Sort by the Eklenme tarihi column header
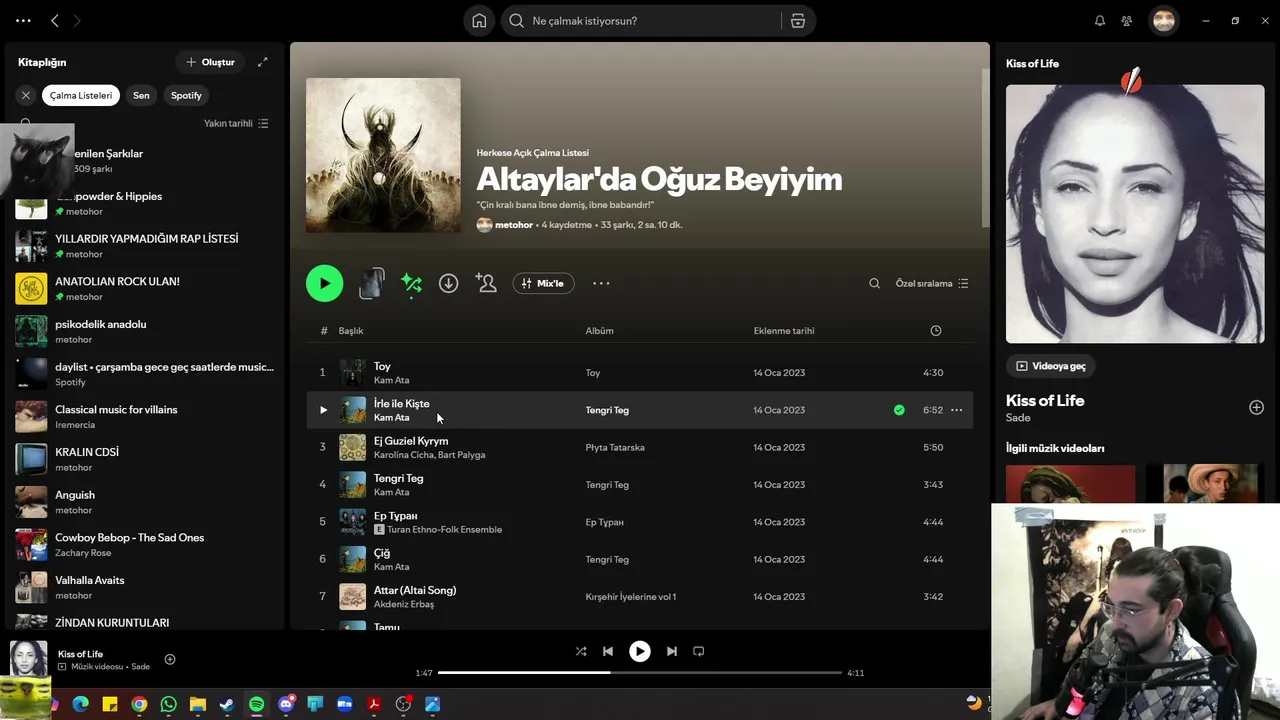The image size is (1280, 720). click(784, 331)
